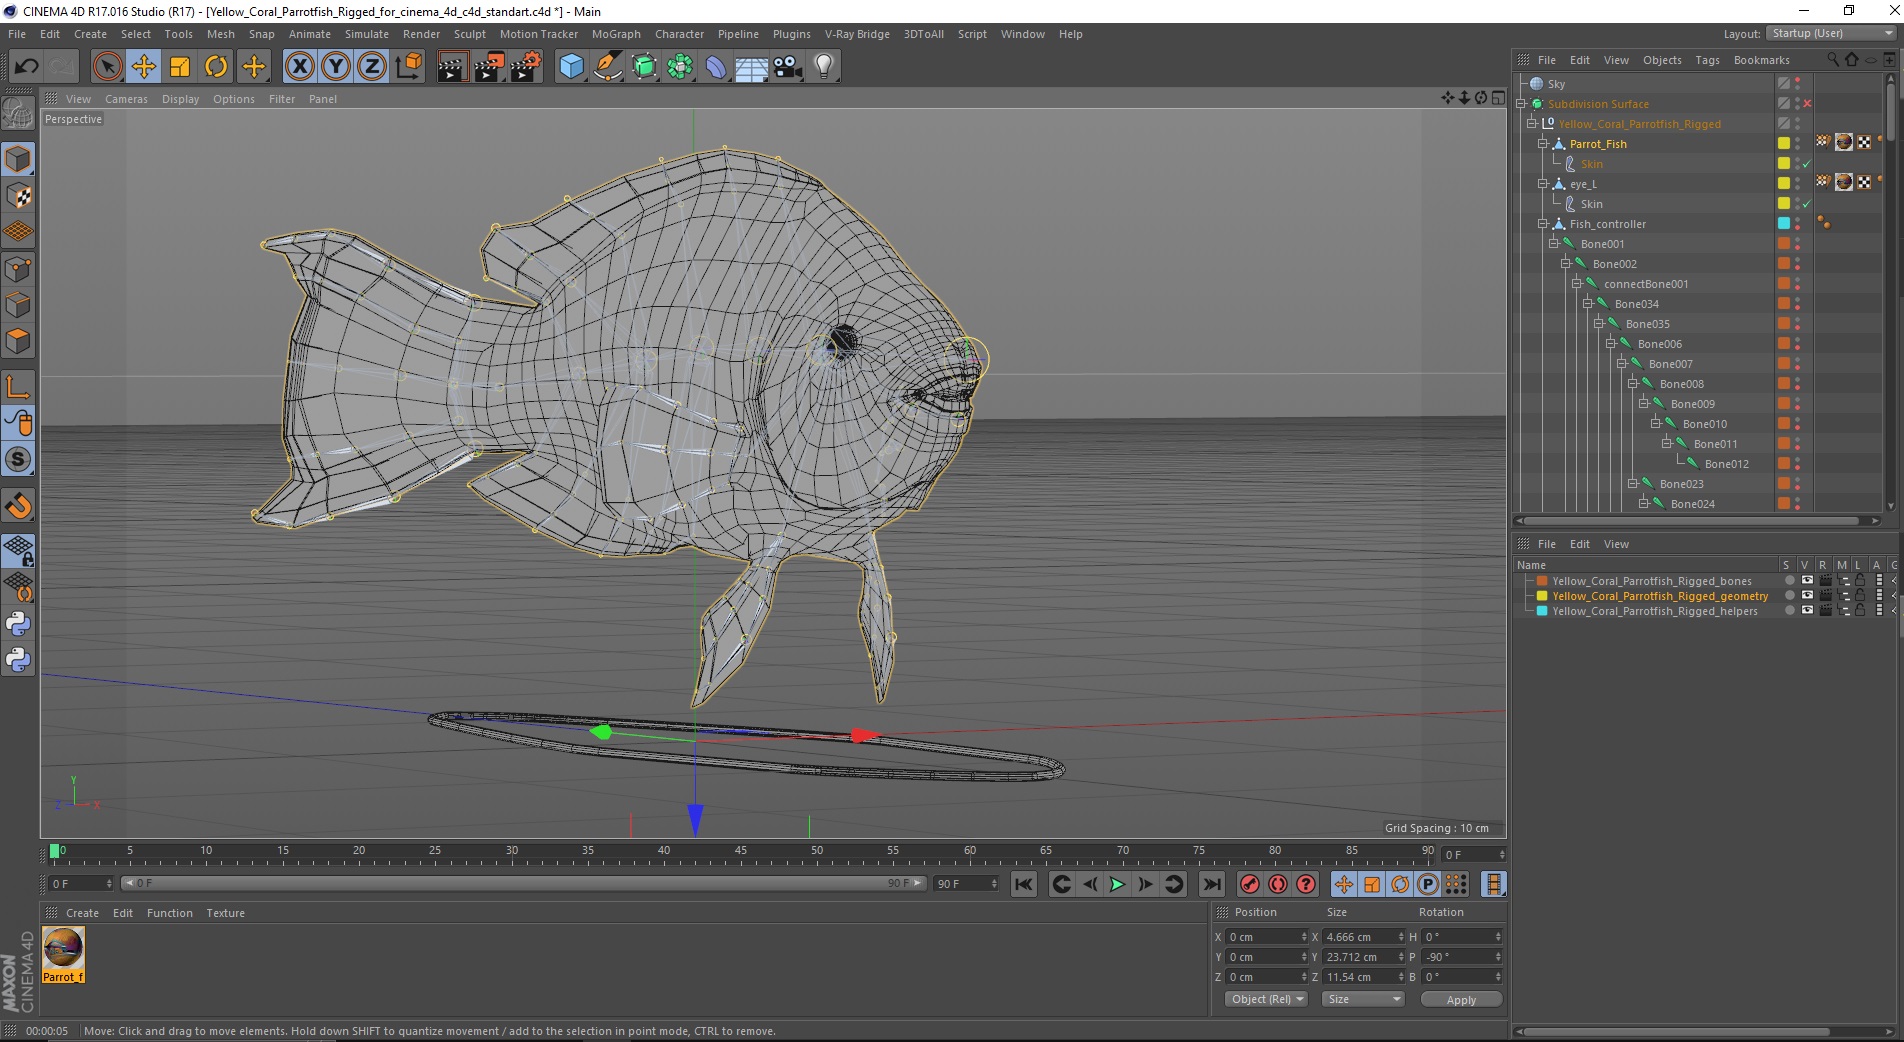This screenshot has width=1904, height=1042.
Task: Open the Mesh menu
Action: [x=220, y=34]
